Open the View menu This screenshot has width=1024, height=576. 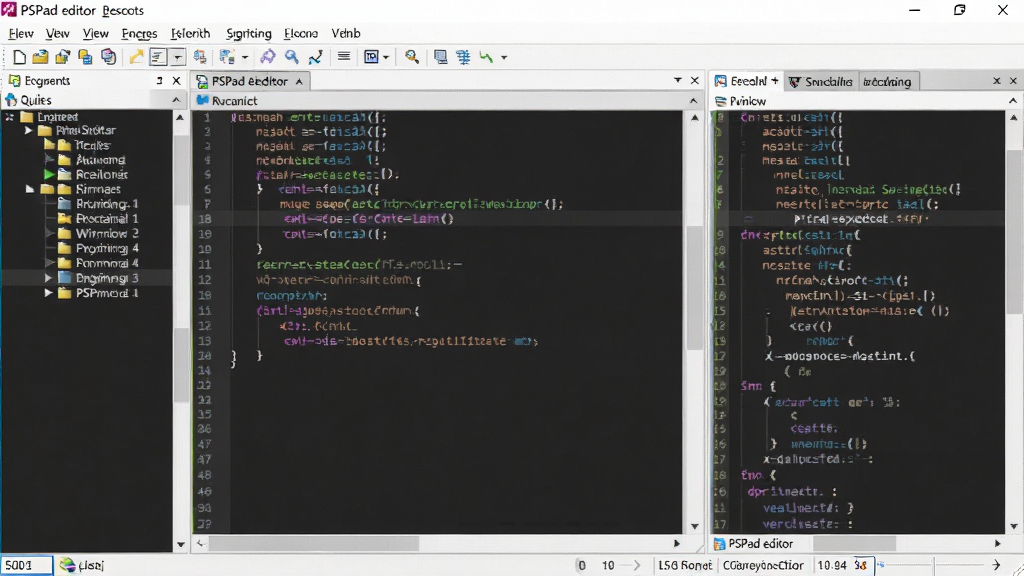[x=95, y=33]
